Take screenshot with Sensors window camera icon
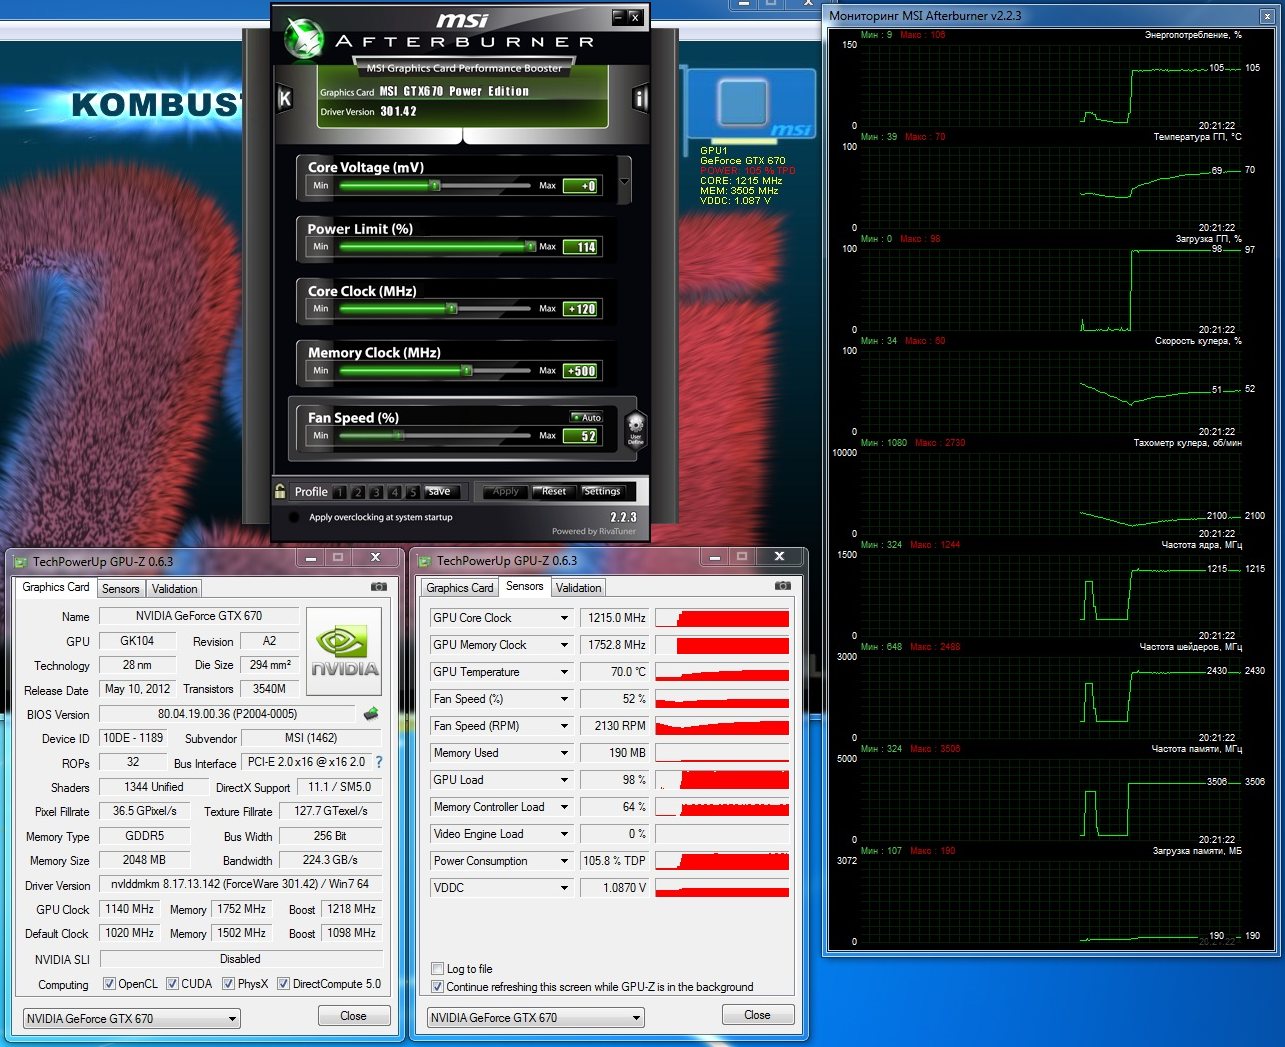The height and width of the screenshot is (1047, 1285). point(782,586)
